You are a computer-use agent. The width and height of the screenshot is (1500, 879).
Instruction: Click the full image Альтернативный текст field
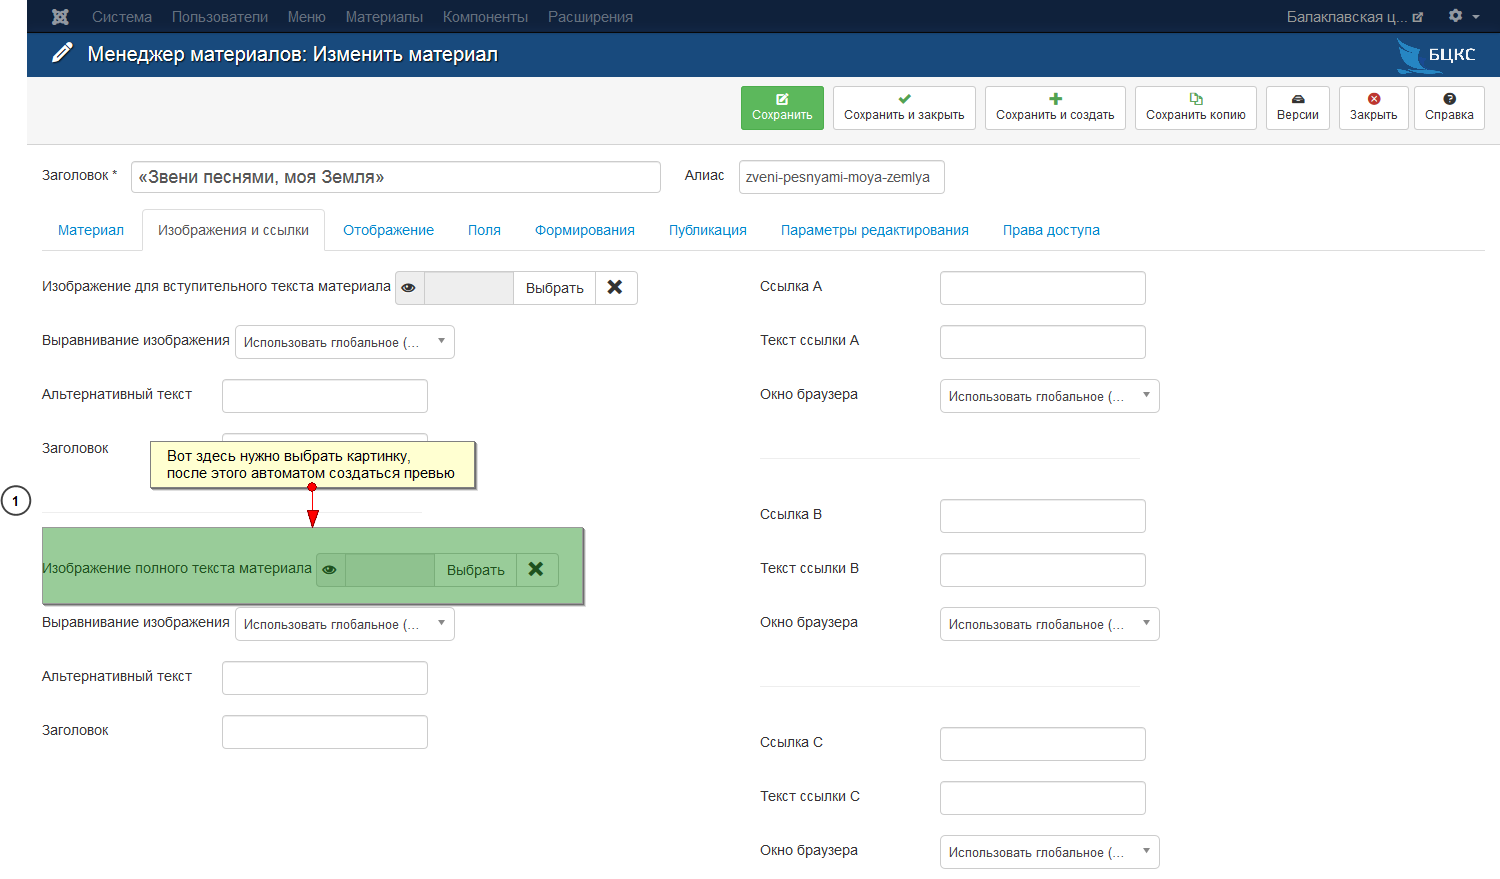pos(325,678)
